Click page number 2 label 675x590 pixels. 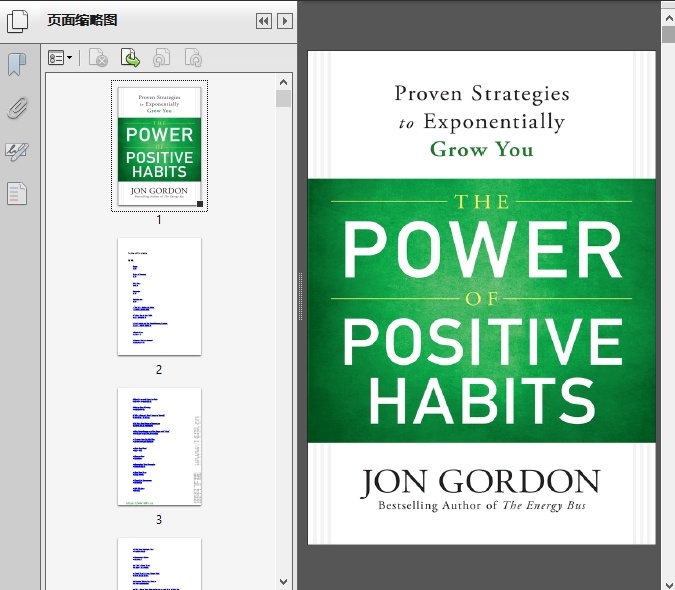[159, 370]
